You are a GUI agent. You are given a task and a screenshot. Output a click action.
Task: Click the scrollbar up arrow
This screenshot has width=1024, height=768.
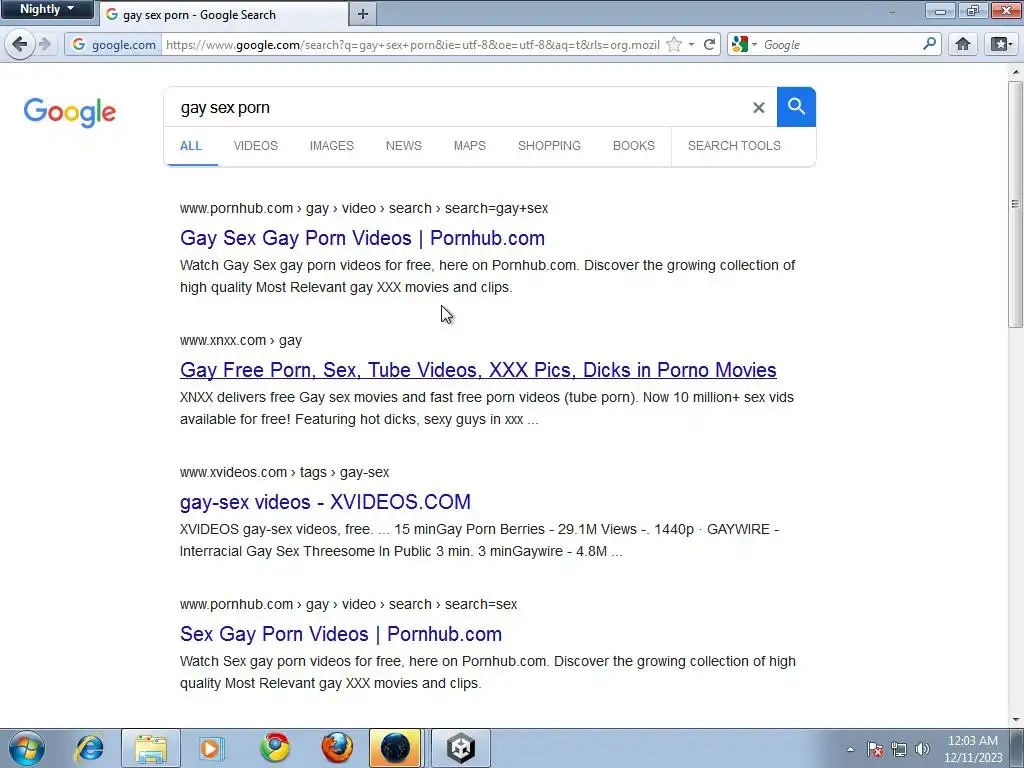(1015, 72)
